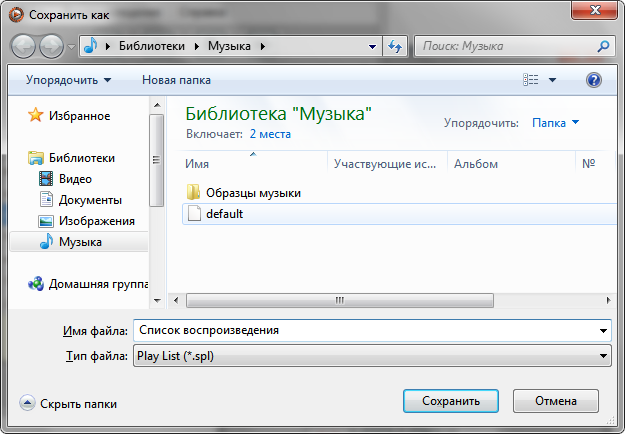The height and width of the screenshot is (434, 625).
Task: Click the Образцы музыки folder icon
Action: pyautogui.click(x=193, y=192)
